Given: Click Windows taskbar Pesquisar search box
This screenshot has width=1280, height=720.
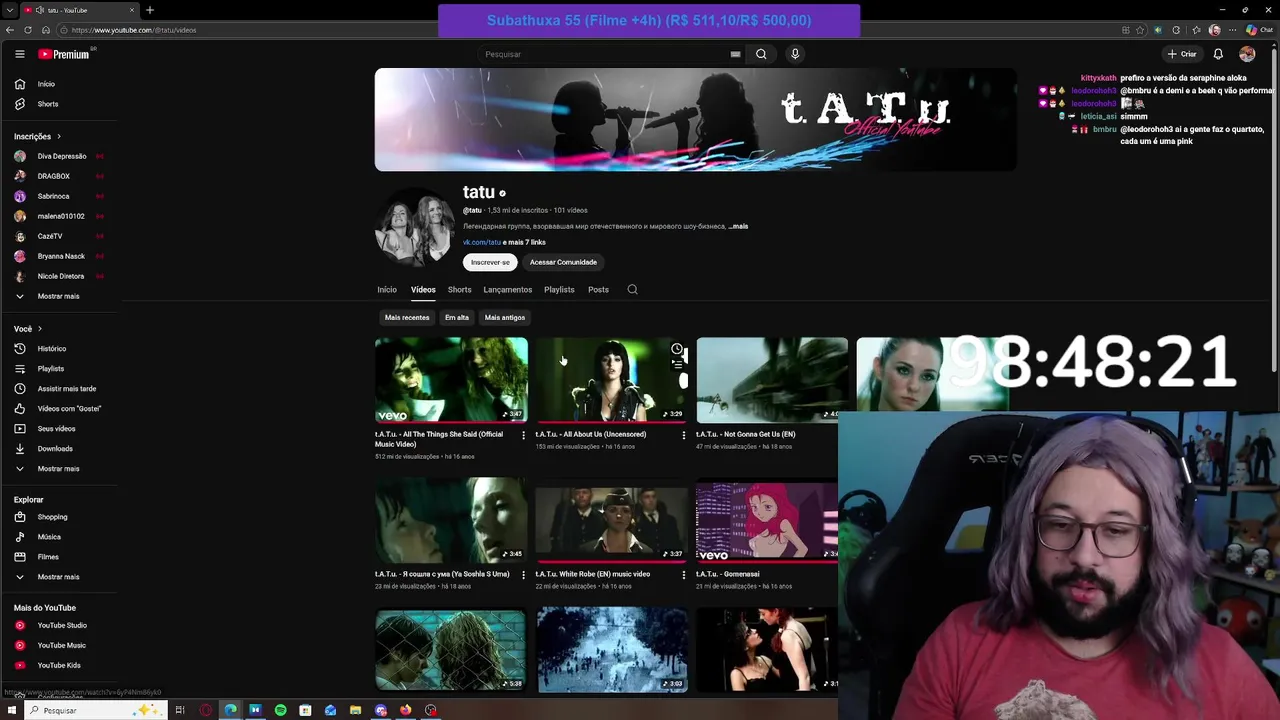Looking at the screenshot, I should (95, 710).
